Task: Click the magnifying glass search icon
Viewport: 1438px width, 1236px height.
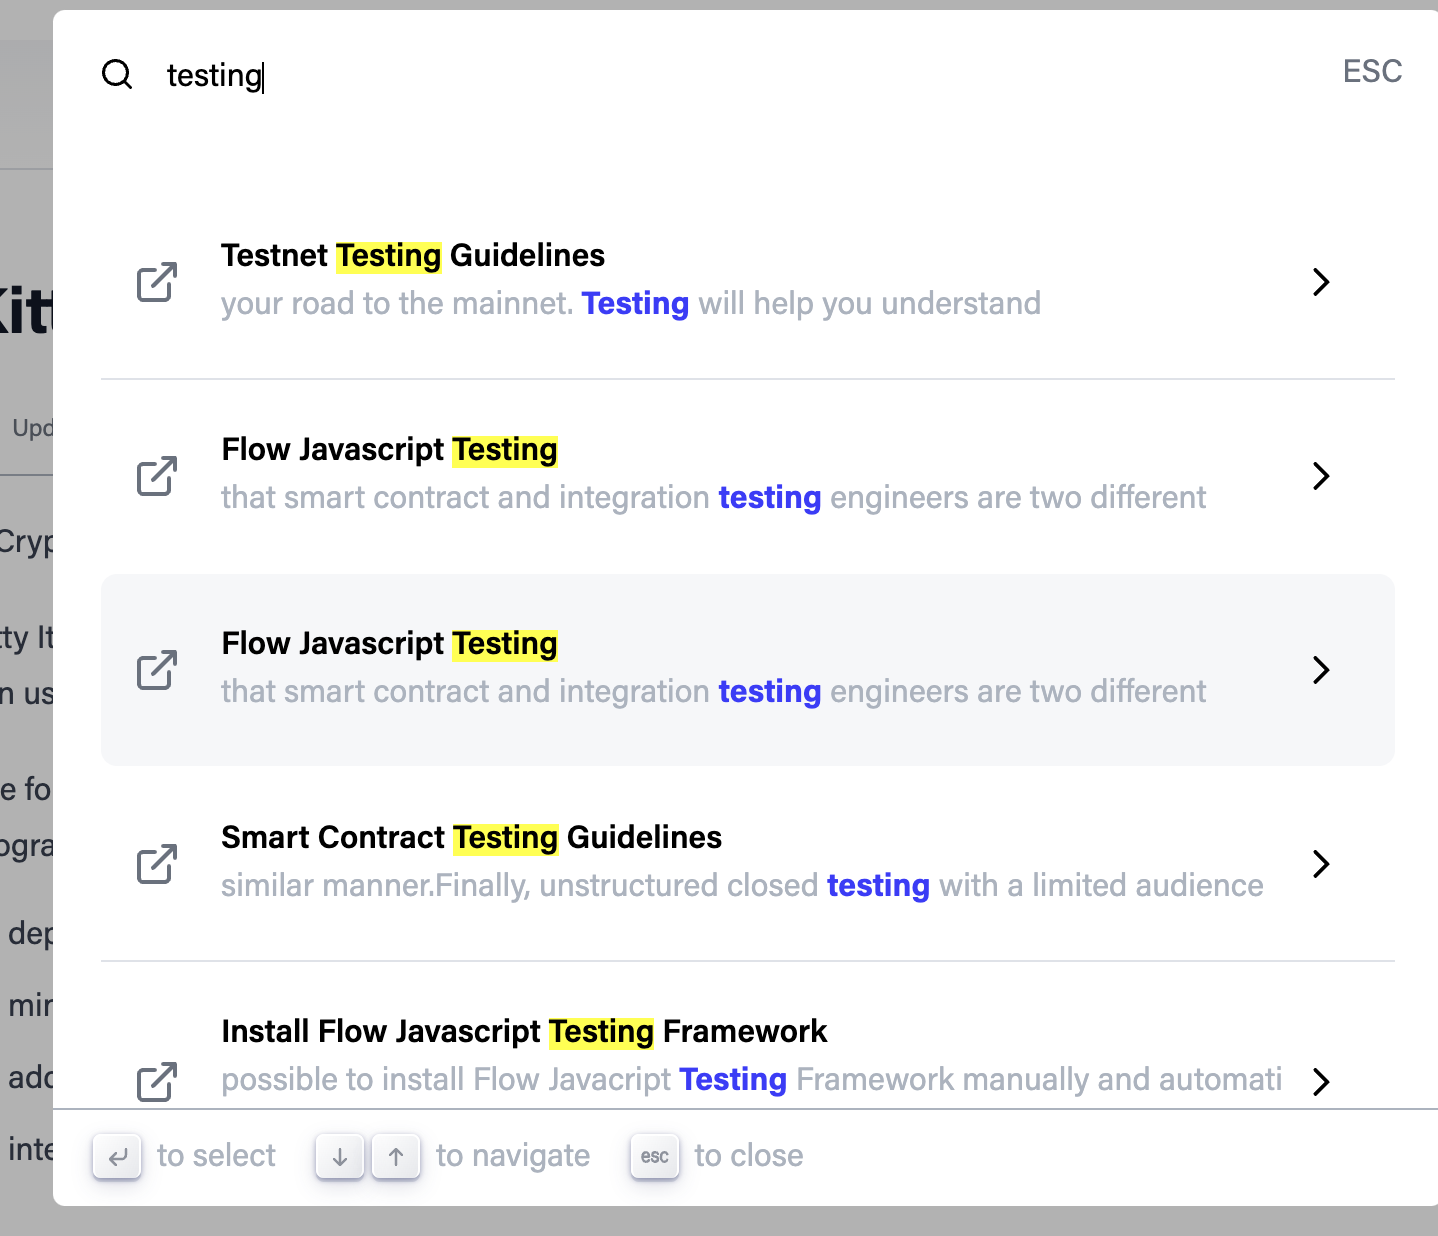Action: (x=117, y=75)
